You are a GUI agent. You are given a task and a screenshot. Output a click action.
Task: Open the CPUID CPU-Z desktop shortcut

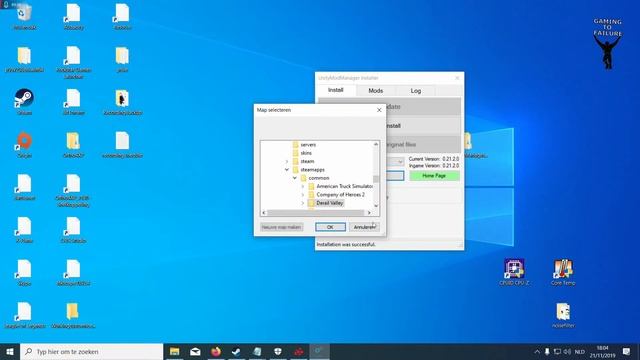click(x=514, y=272)
